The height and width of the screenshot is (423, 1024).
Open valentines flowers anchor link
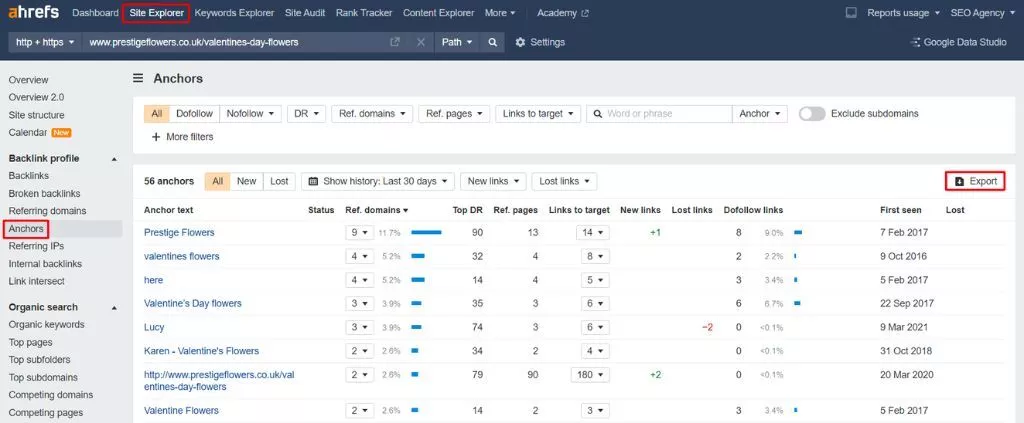click(x=182, y=257)
